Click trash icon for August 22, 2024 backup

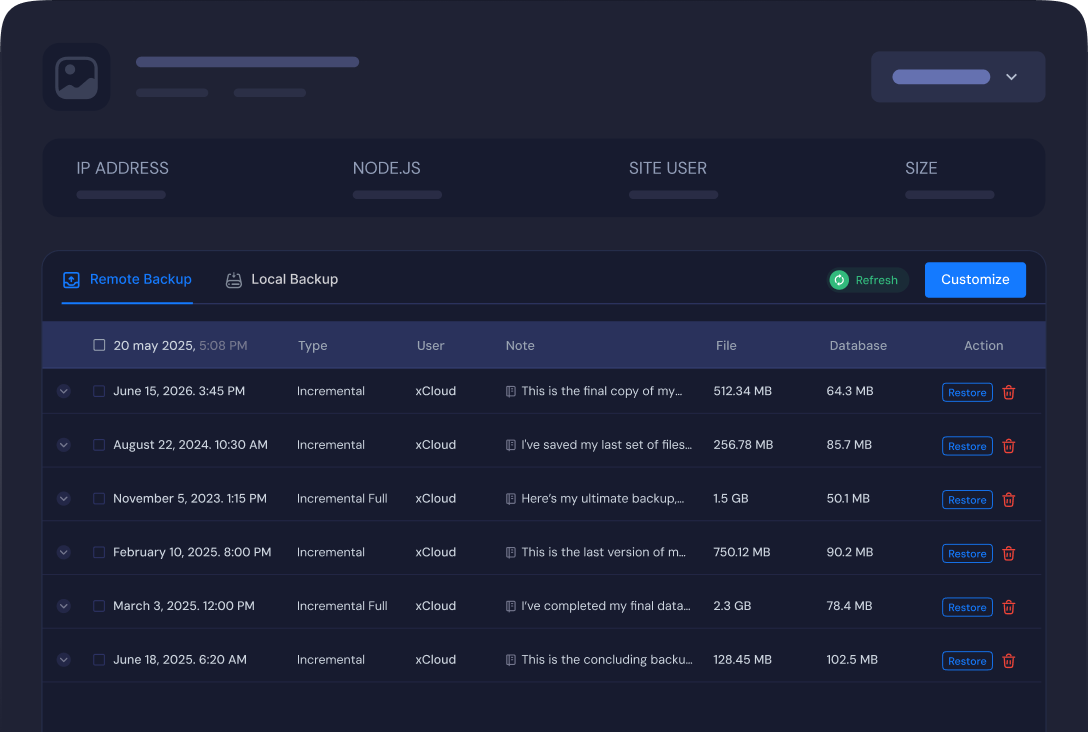pos(1008,446)
